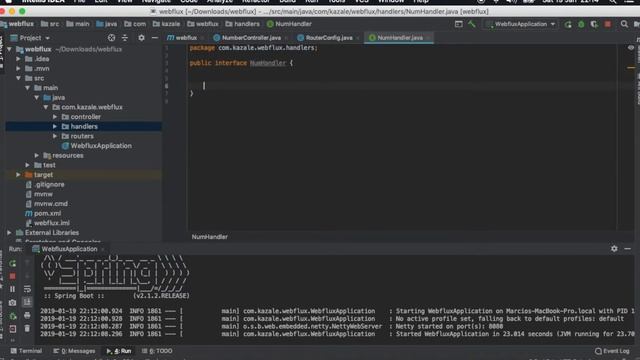This screenshot has height=360, width=640.
Task: Toggle scroll to end of console
Action: click(x=27, y=302)
